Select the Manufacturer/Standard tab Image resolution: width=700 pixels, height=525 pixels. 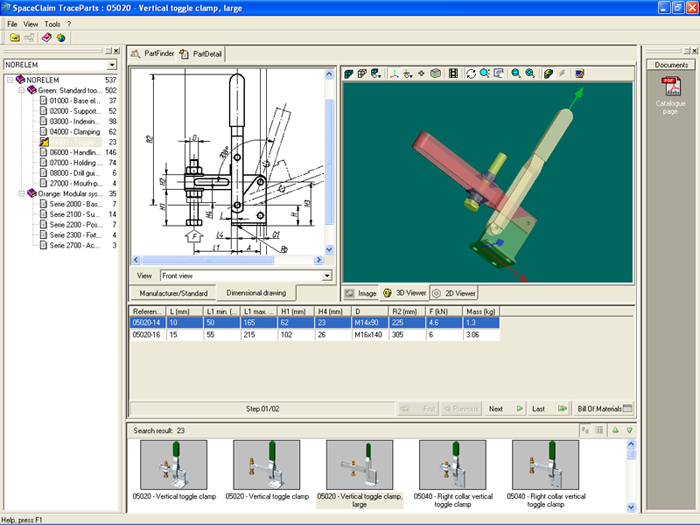pos(173,293)
